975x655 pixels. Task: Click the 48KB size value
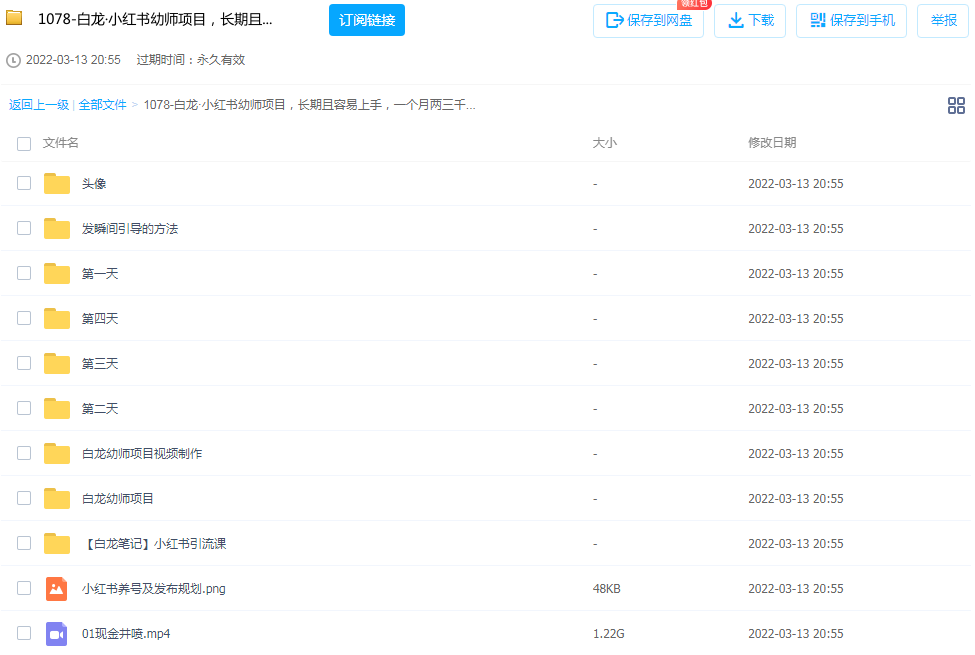(x=606, y=588)
